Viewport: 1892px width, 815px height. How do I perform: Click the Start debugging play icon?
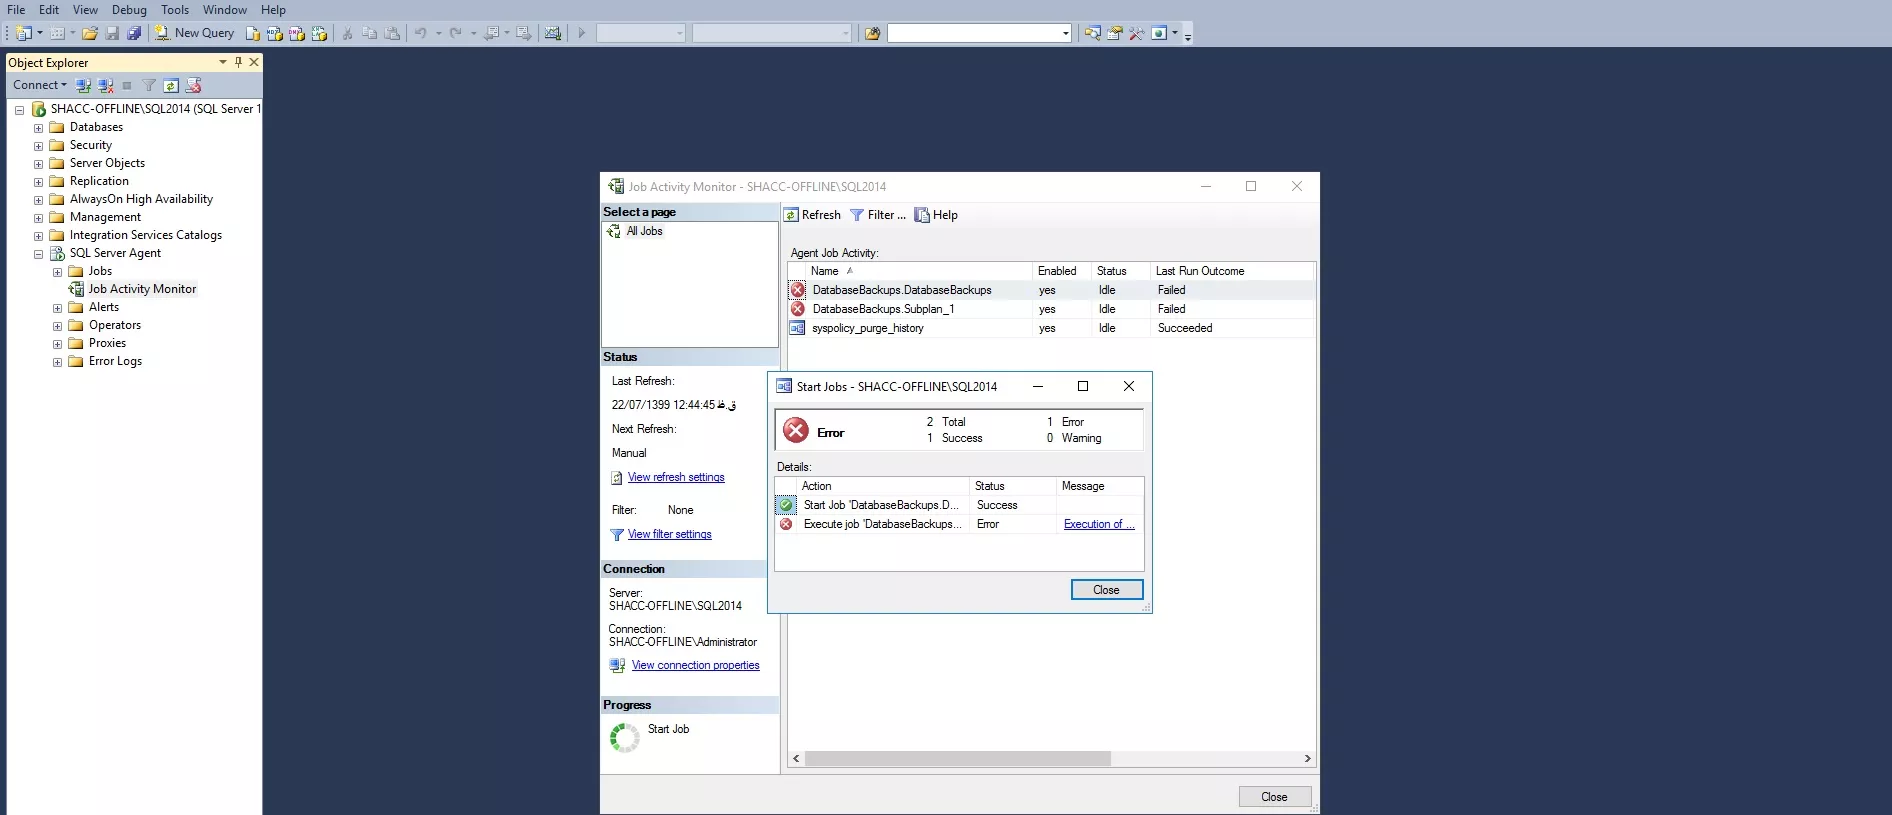[x=581, y=33]
